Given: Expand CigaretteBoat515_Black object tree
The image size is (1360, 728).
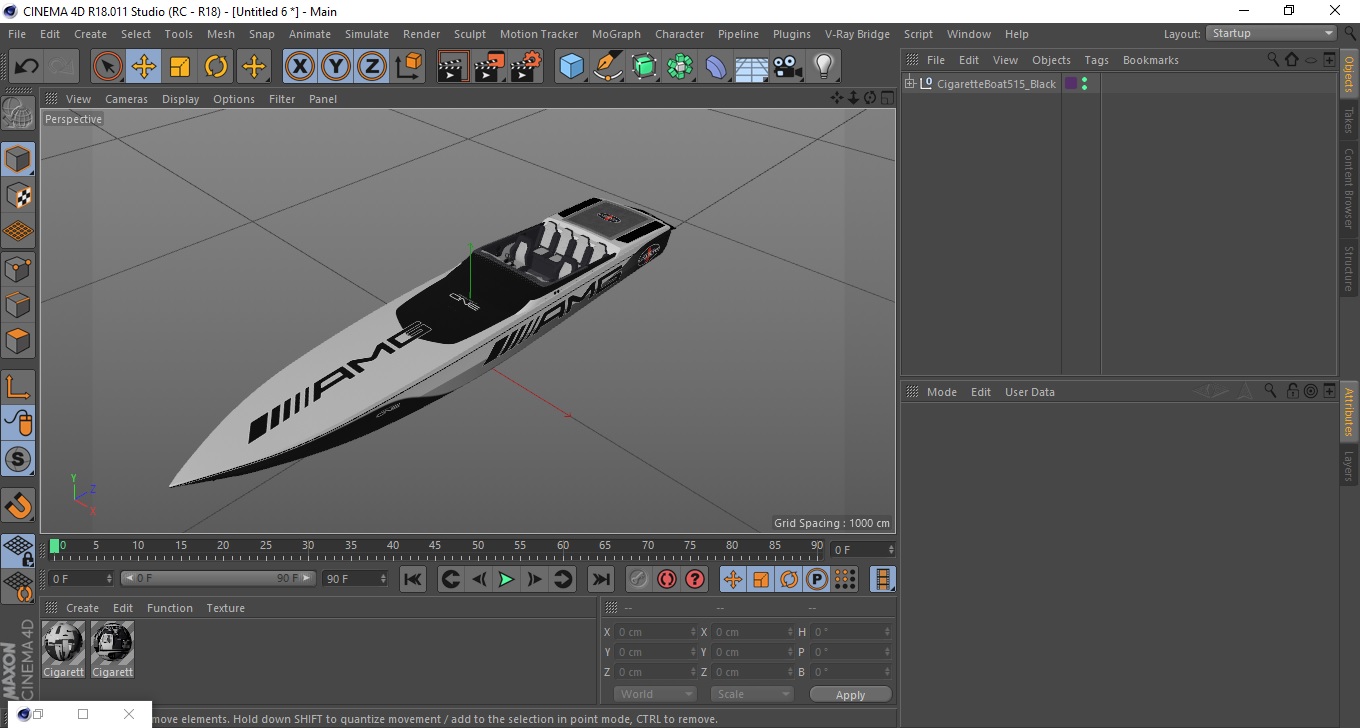Looking at the screenshot, I should (x=909, y=84).
